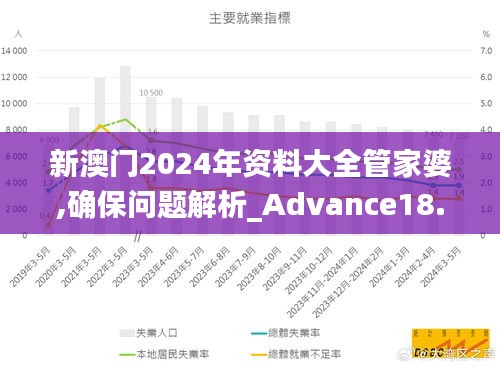Screen dimensions: 500x366
Task: Click the chart title 主要就業指標
Action: tap(250, 18)
